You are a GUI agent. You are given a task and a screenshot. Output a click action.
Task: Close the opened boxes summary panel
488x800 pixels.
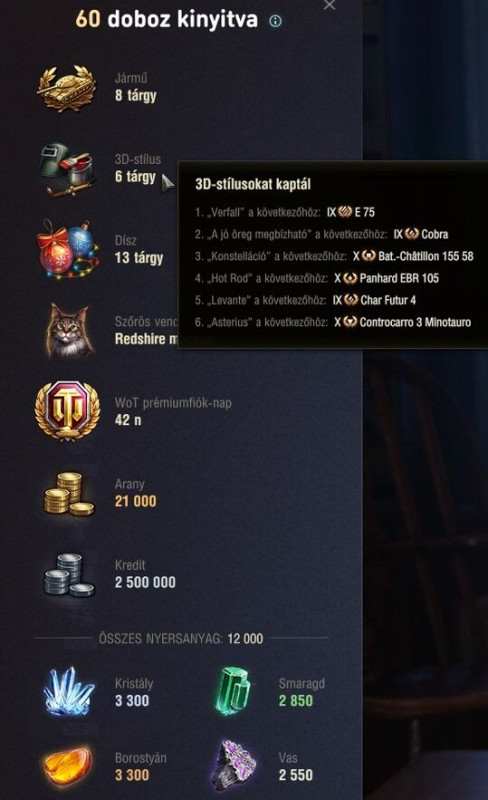pyautogui.click(x=330, y=5)
